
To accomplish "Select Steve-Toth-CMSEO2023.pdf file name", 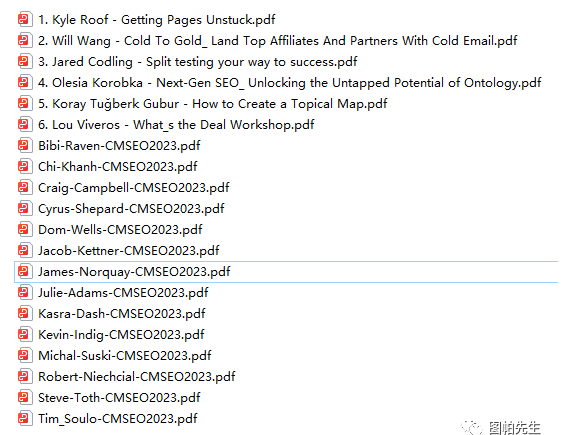I will [x=119, y=397].
